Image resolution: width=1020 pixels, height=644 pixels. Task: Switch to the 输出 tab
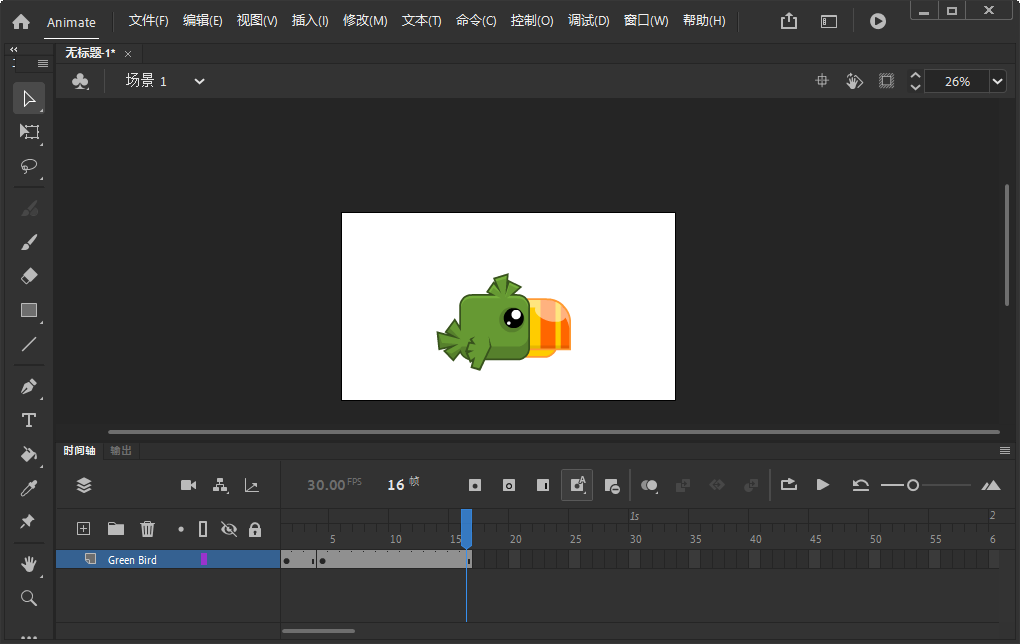click(x=120, y=450)
